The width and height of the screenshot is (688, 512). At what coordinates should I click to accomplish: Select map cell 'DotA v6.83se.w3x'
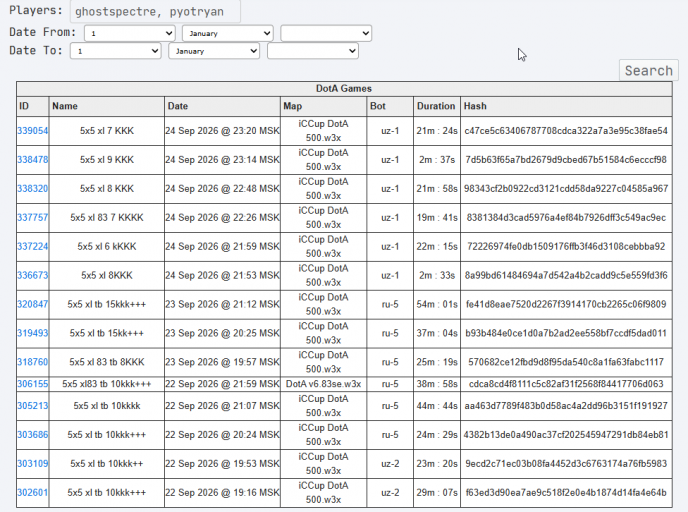point(323,384)
